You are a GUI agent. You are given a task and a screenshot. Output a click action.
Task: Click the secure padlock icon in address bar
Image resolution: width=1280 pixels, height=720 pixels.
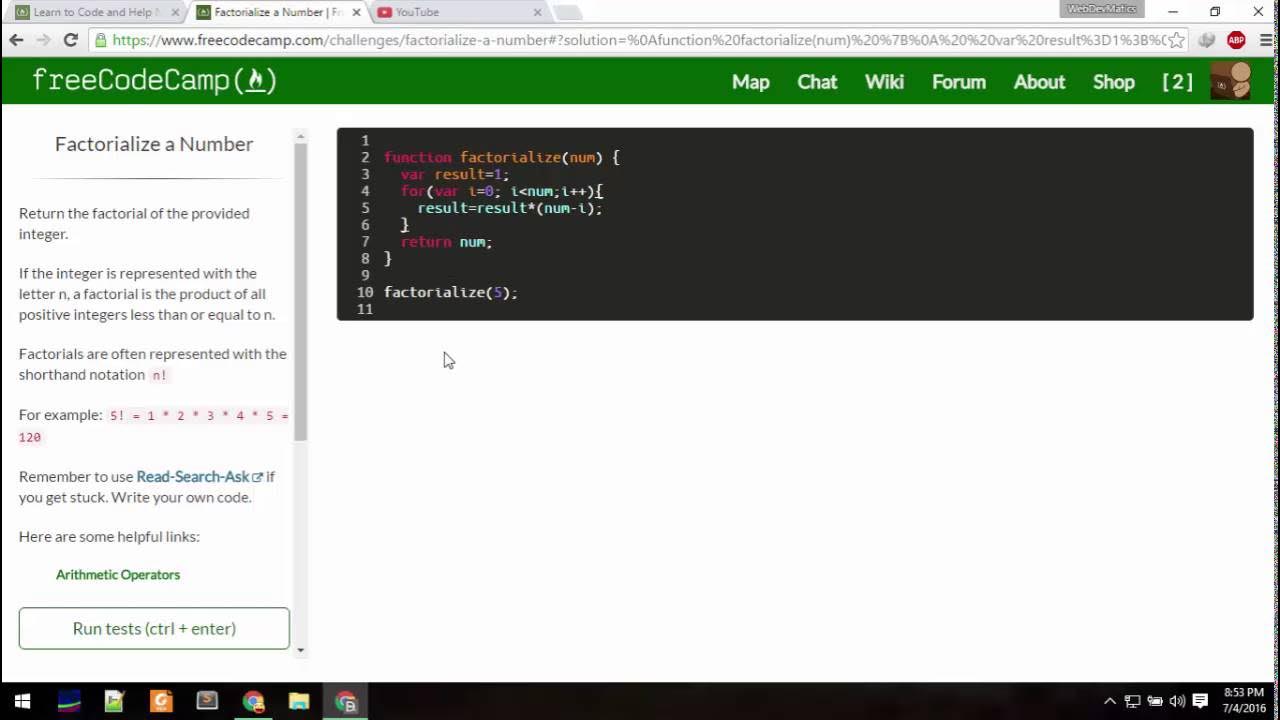click(x=100, y=40)
